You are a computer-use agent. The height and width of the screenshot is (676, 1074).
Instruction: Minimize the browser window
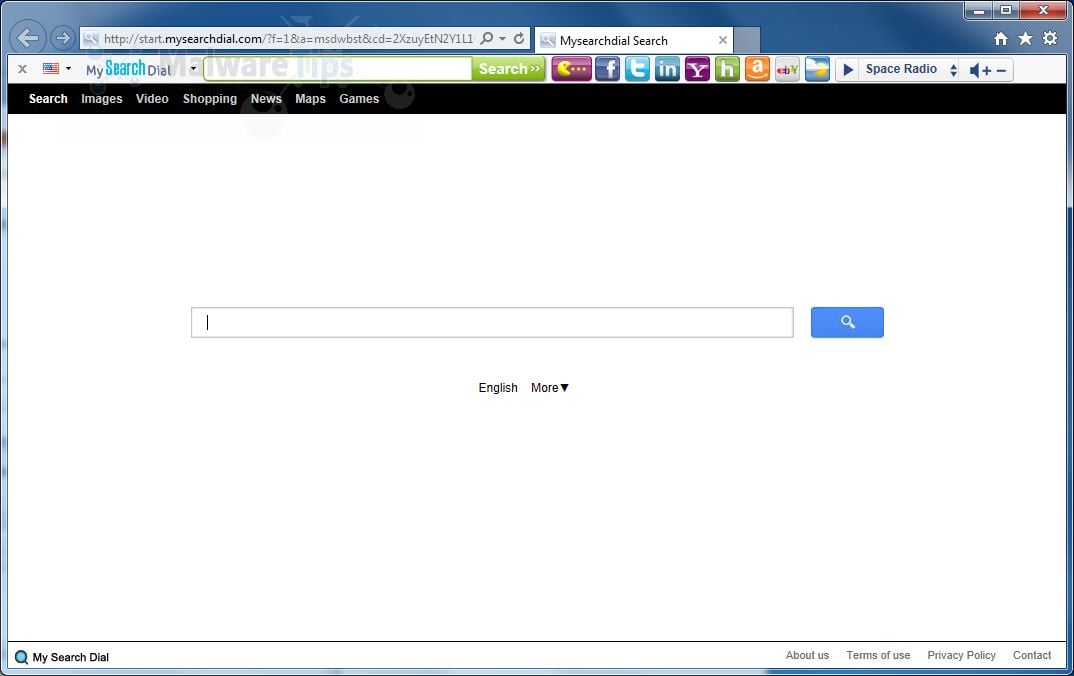[979, 10]
